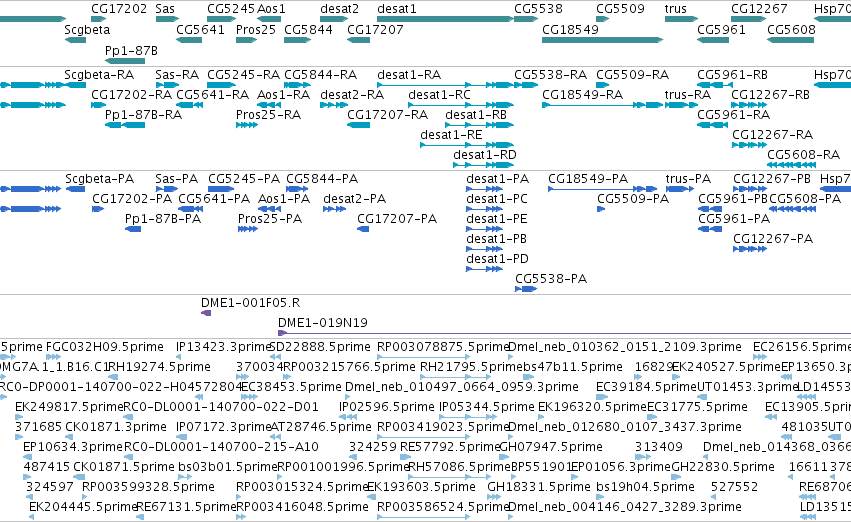Click the desat1-PC protein label

[x=497, y=199]
